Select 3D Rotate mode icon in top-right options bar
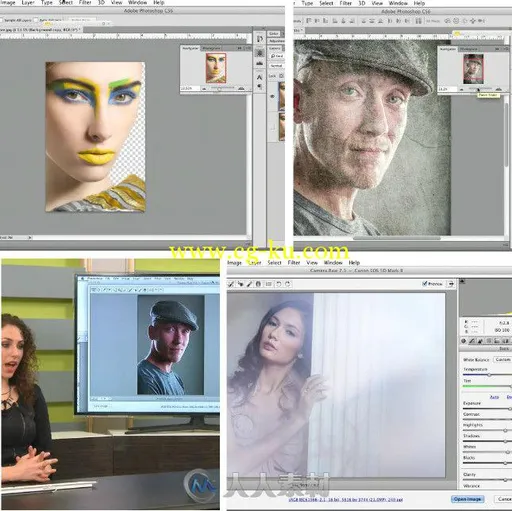Viewport: 512px width, 511px height. pyautogui.click(x=447, y=21)
